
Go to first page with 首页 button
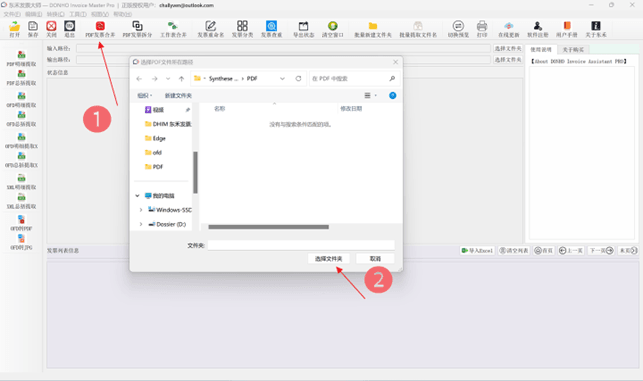point(544,250)
